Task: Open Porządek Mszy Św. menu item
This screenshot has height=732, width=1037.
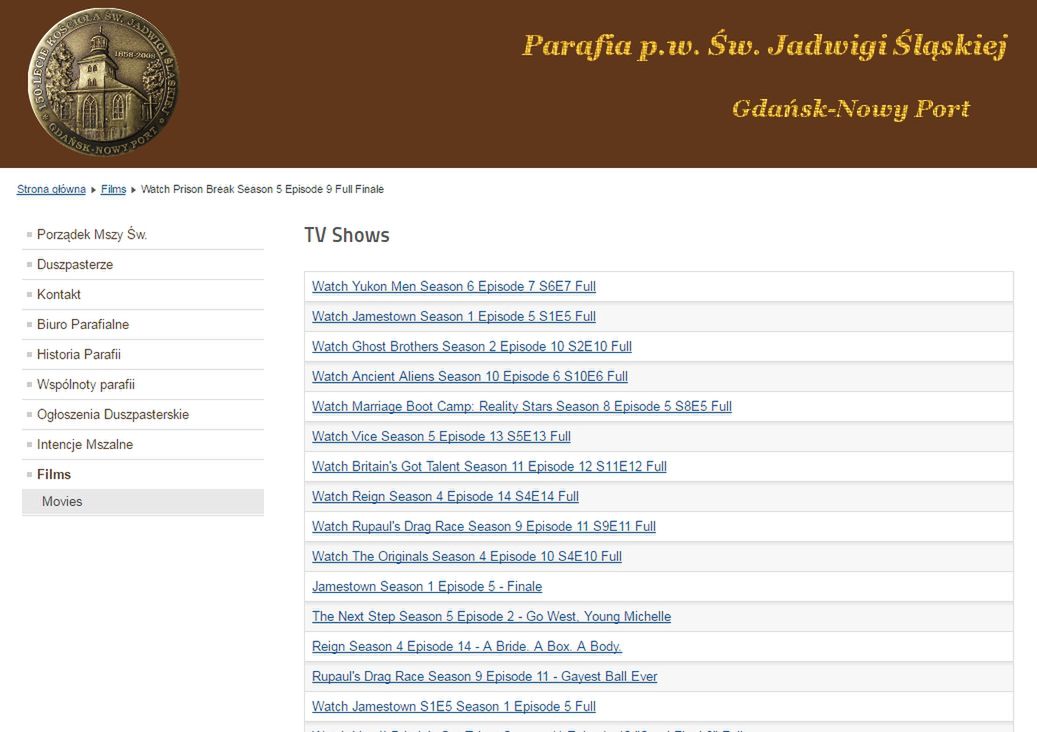Action: click(x=92, y=234)
